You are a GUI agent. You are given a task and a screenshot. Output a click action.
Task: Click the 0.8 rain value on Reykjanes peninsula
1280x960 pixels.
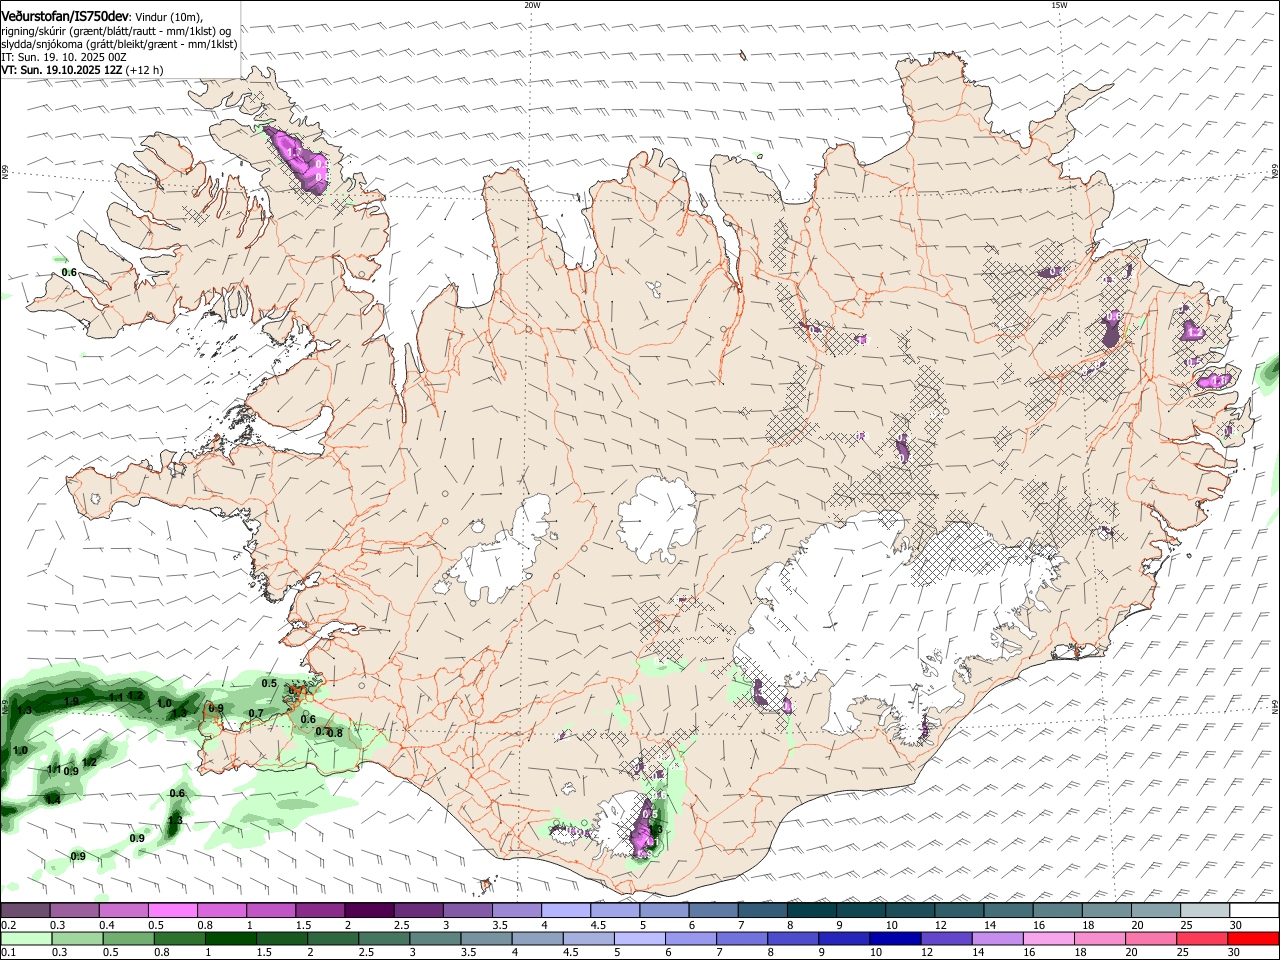(335, 733)
